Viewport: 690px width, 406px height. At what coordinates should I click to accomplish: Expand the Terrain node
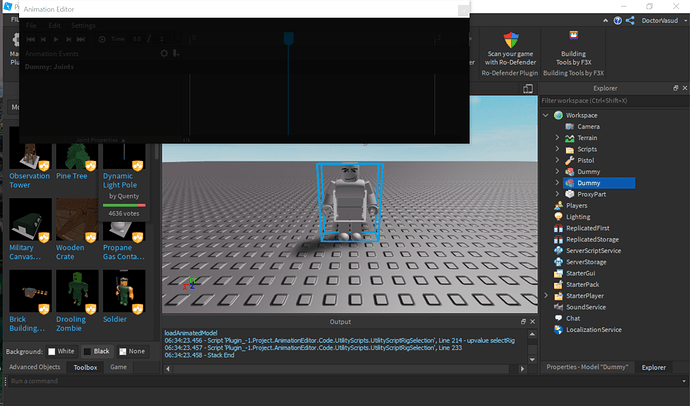557,138
